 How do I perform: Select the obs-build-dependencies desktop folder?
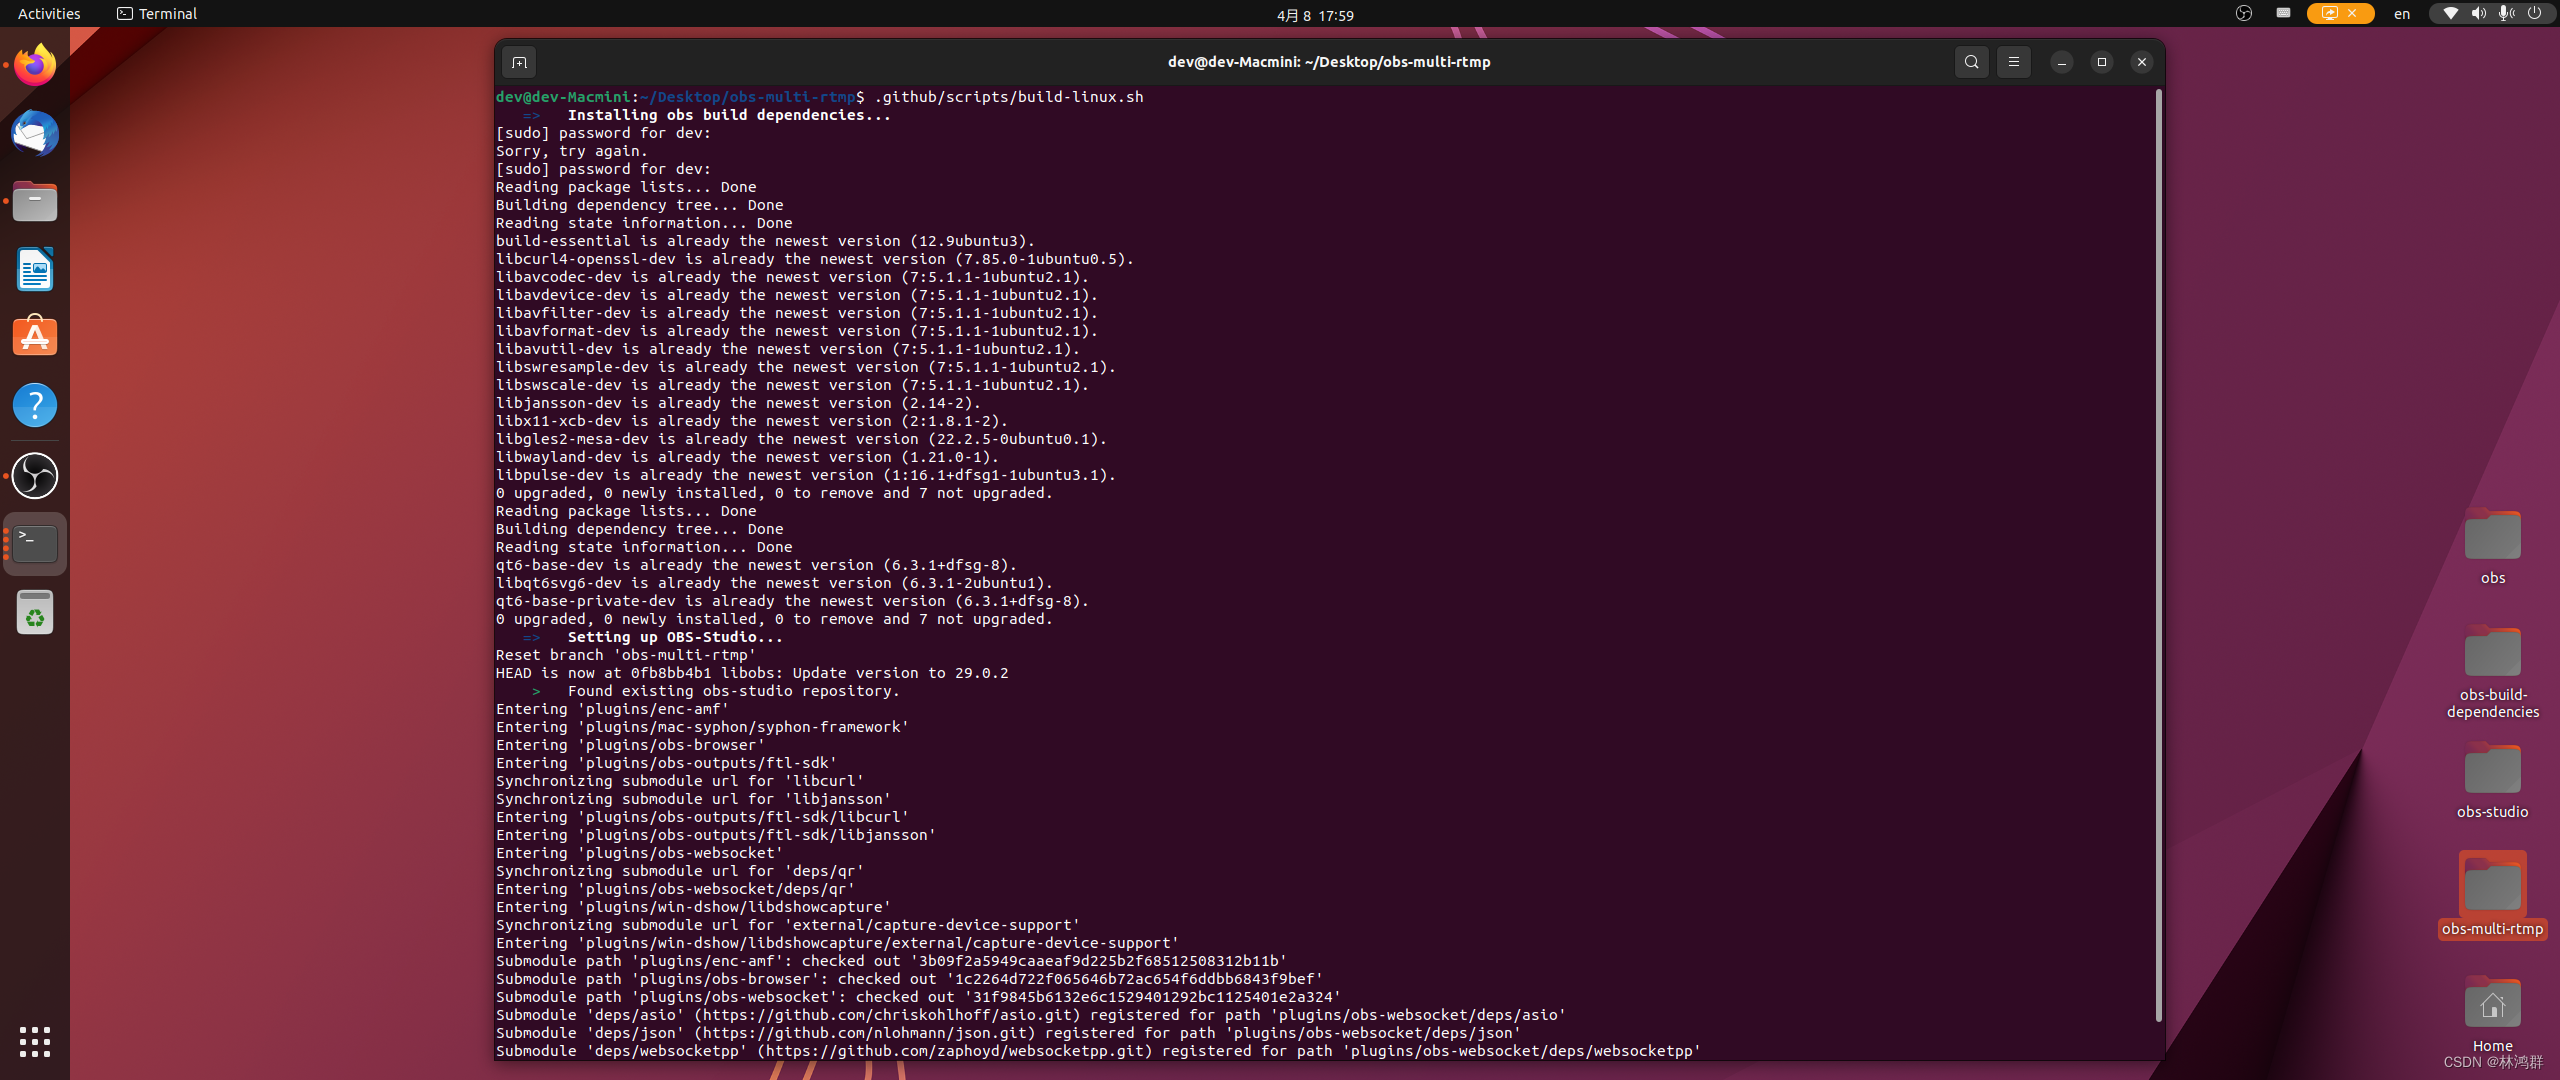pyautogui.click(x=2492, y=670)
